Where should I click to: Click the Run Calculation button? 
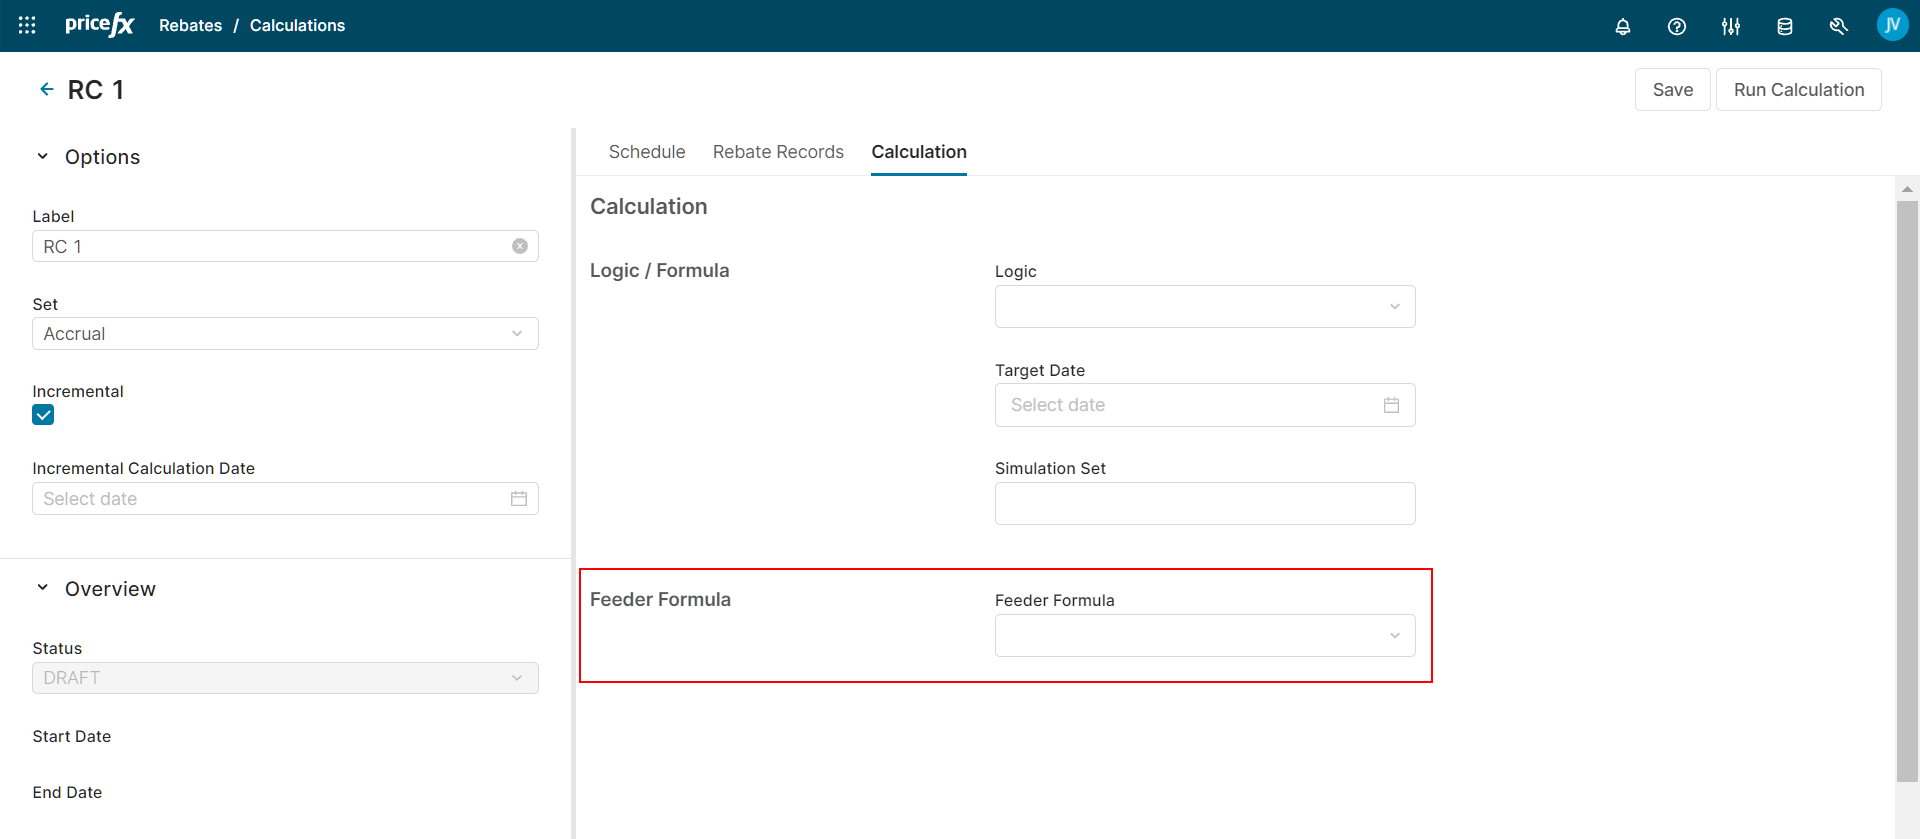click(x=1798, y=90)
